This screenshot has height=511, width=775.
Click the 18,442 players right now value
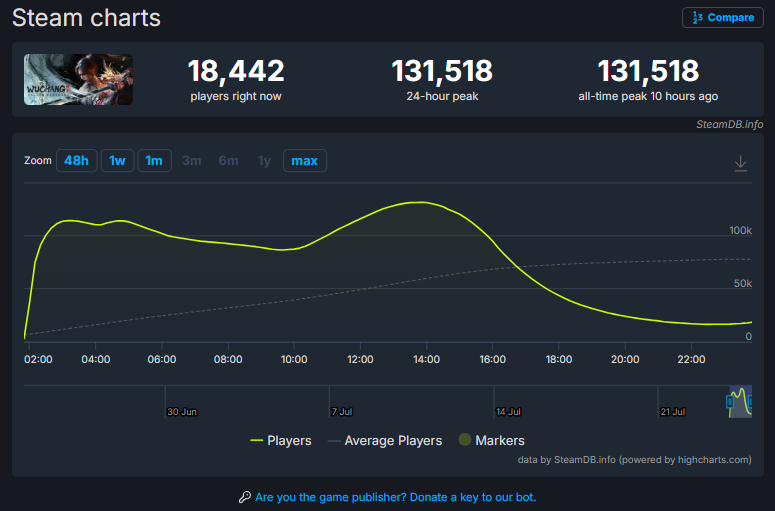[236, 71]
